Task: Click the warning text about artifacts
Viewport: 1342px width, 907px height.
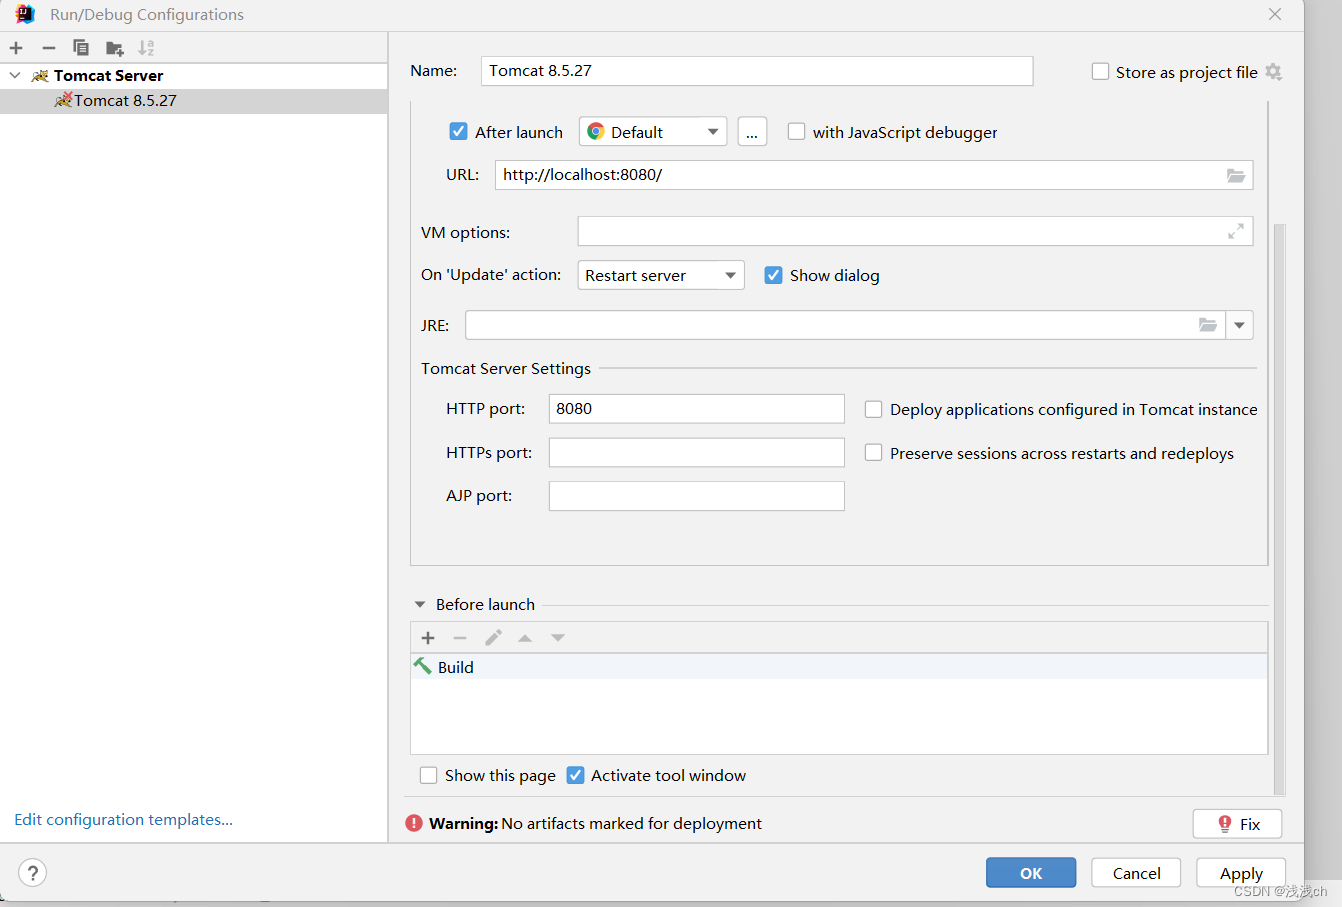Action: click(595, 823)
